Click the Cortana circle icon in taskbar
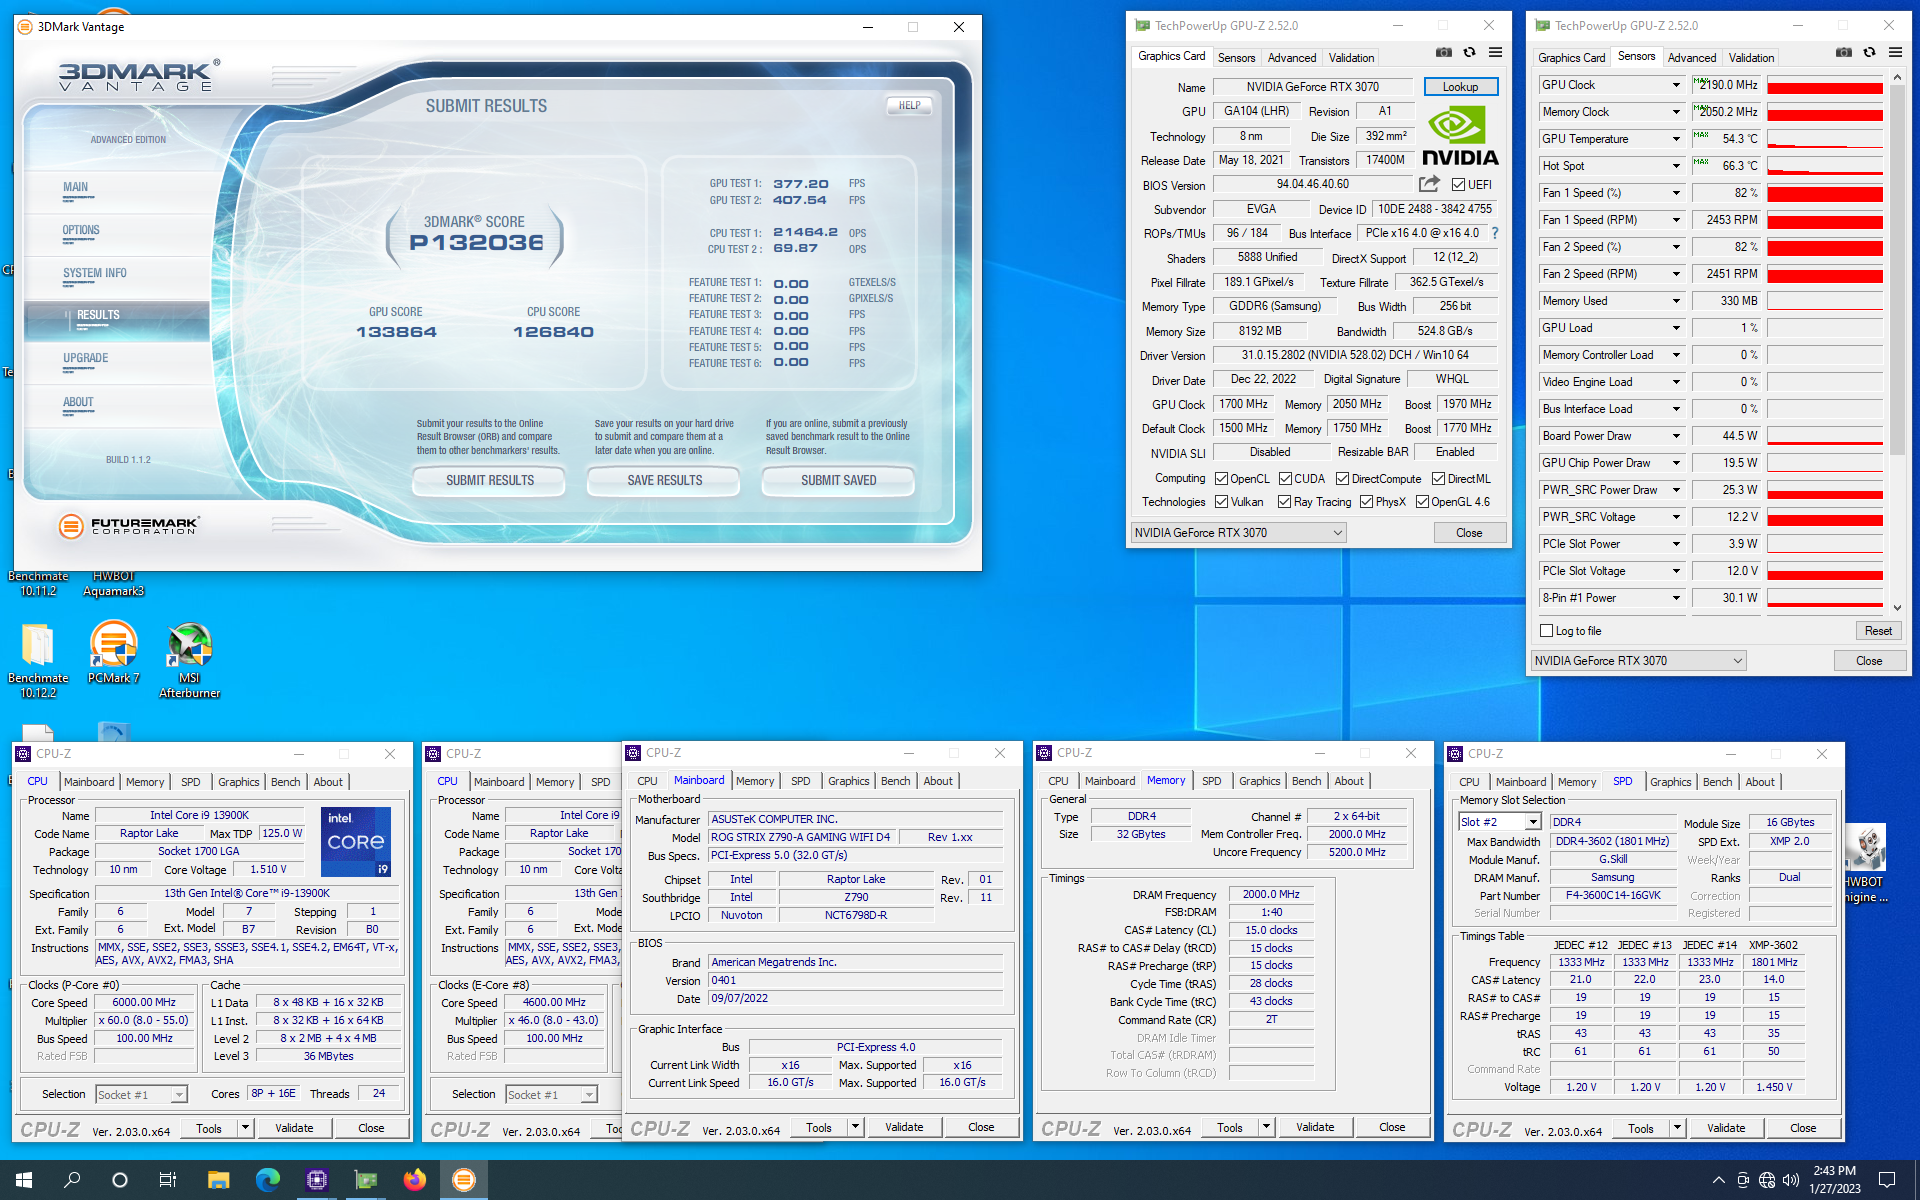1920x1200 pixels. coord(120,1180)
